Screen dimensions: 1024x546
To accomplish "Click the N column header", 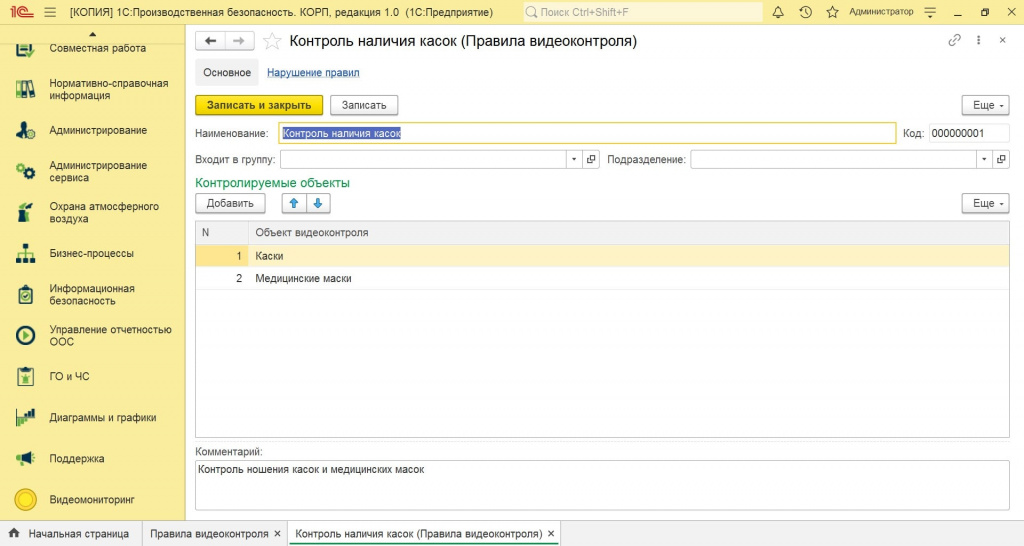I will pos(222,233).
